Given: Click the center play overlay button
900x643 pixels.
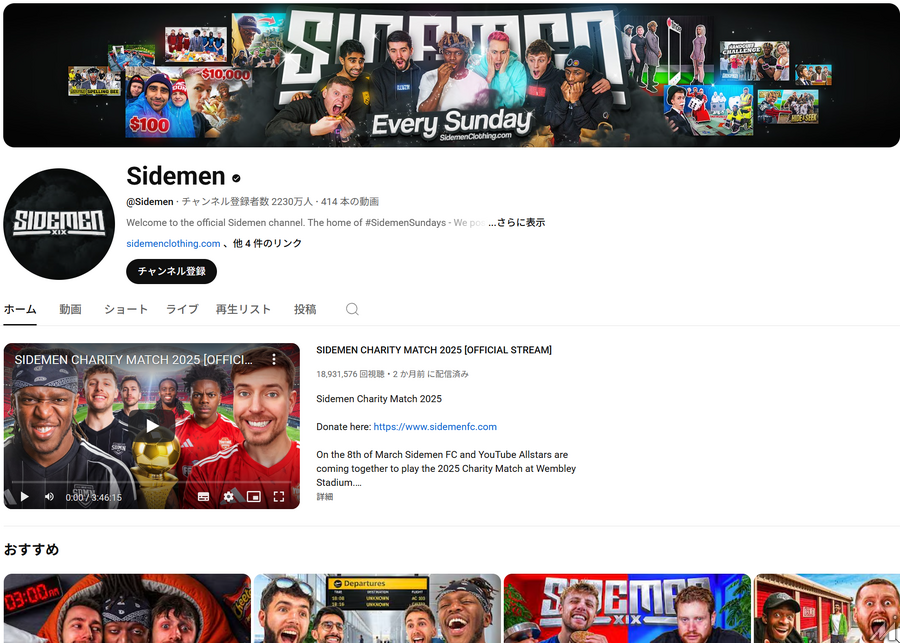Looking at the screenshot, I should click(x=152, y=425).
